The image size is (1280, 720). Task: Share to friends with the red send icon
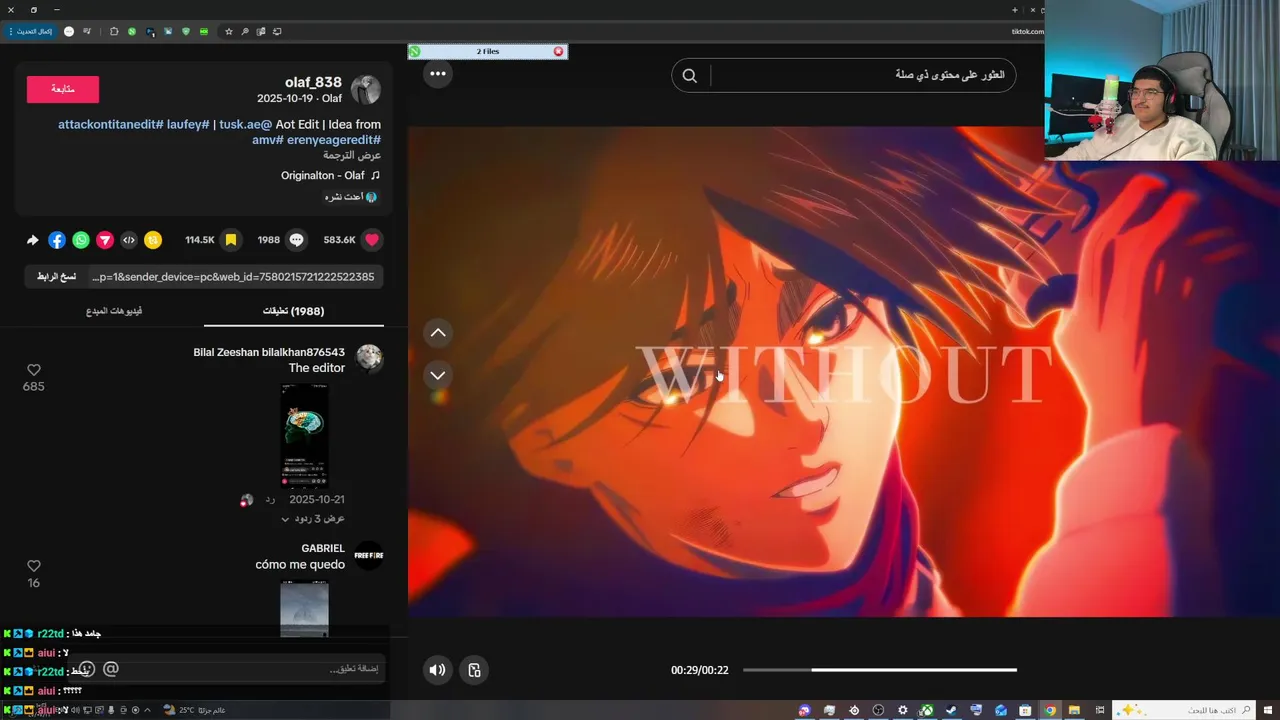[105, 240]
